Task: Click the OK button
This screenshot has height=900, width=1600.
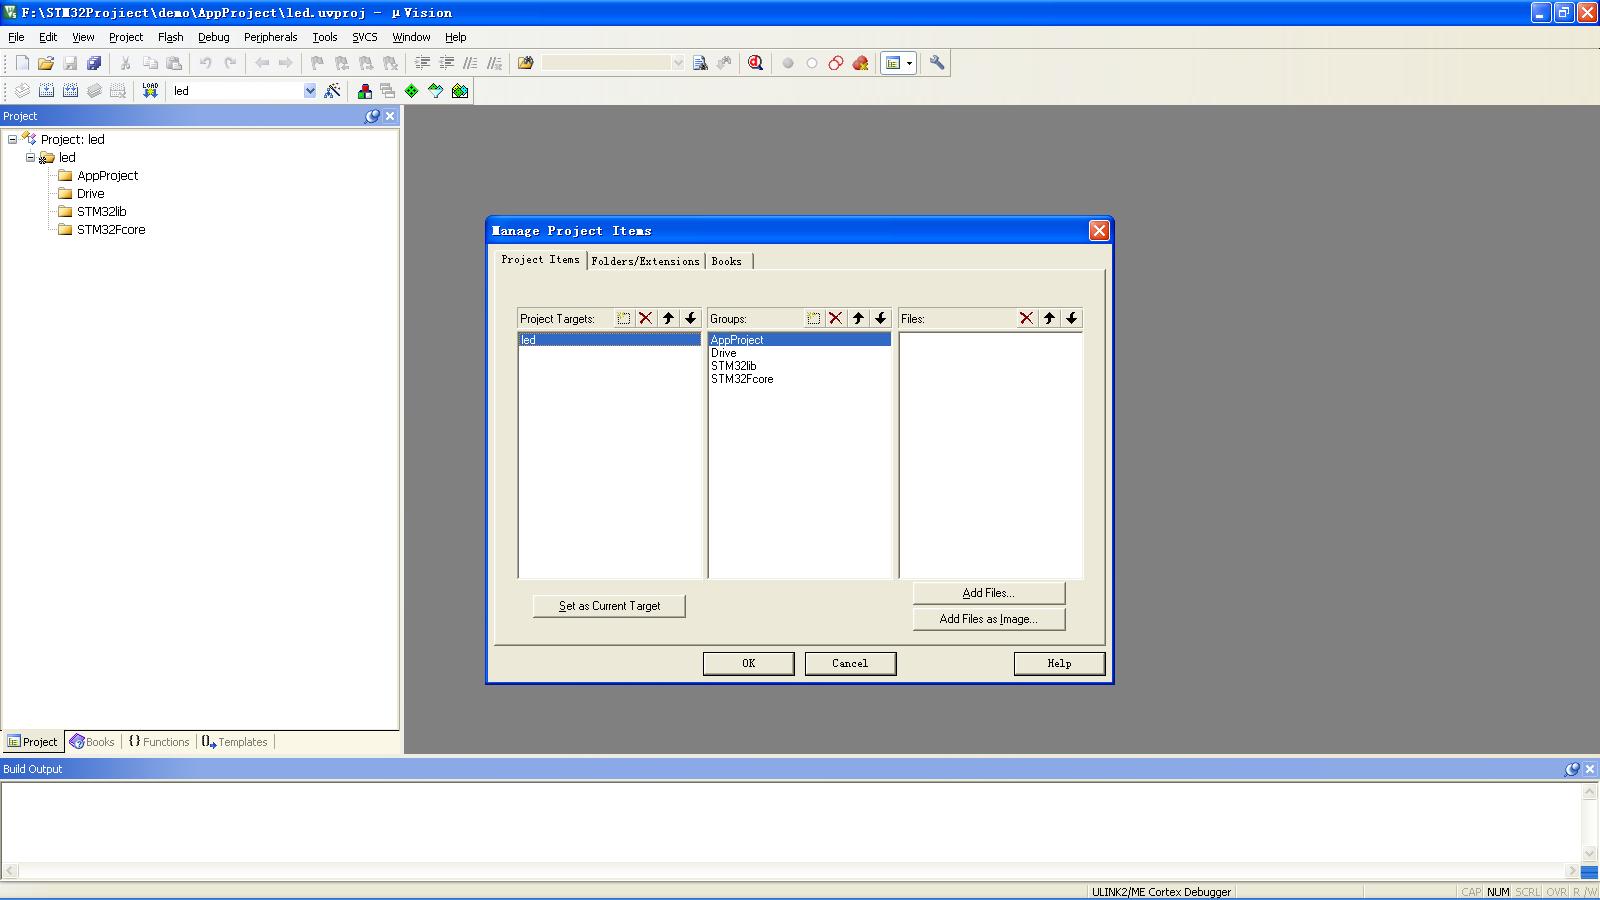Action: 749,663
